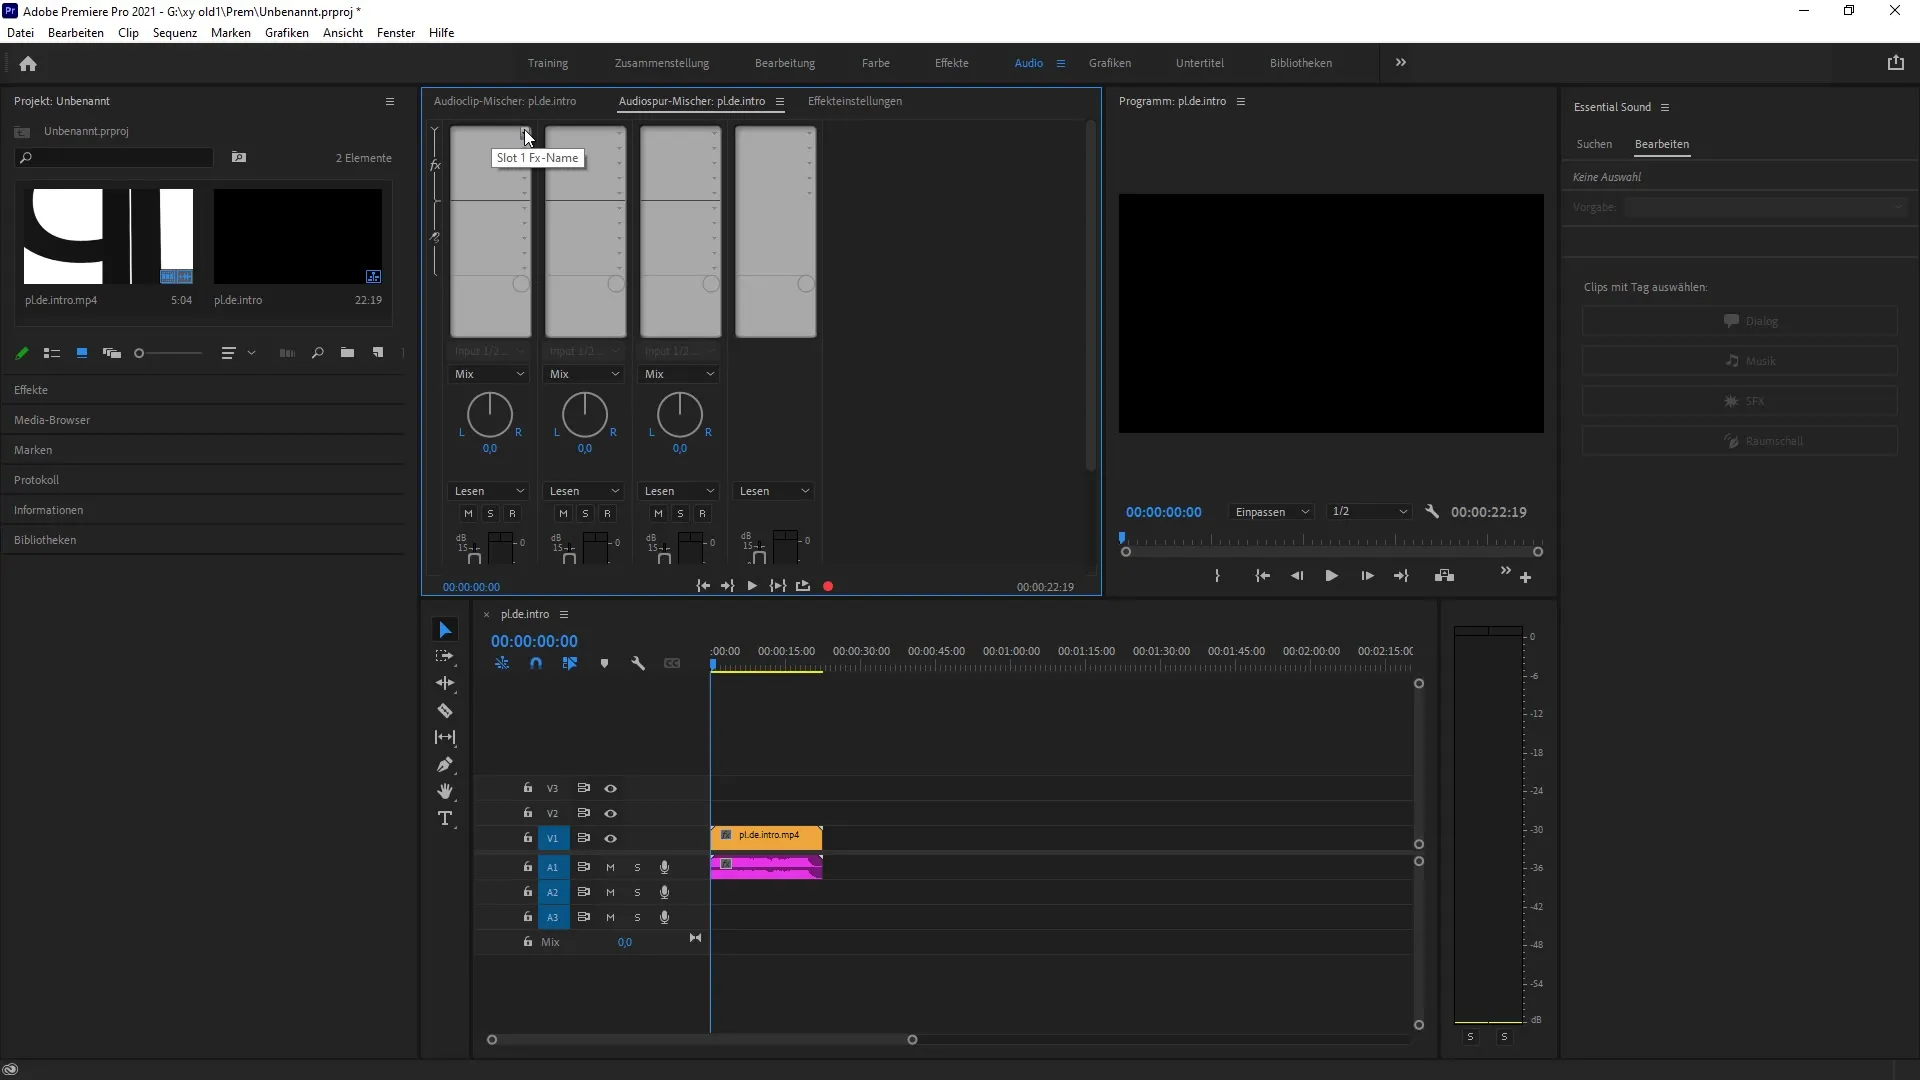Click the Program monitor button editor plus
Viewport: 1920px width, 1080px height.
[x=1525, y=577]
